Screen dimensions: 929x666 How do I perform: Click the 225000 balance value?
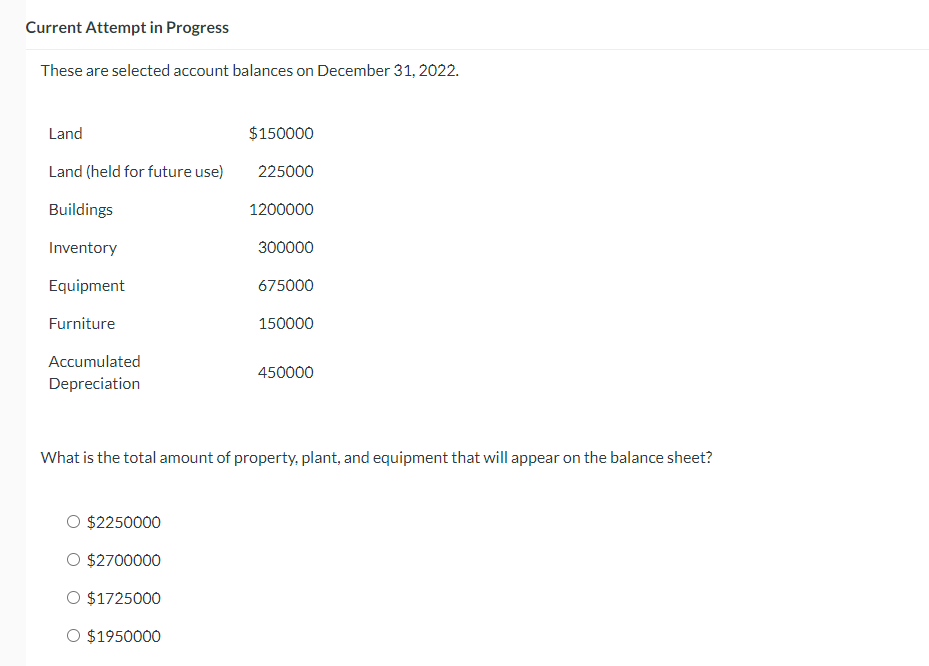tap(285, 171)
